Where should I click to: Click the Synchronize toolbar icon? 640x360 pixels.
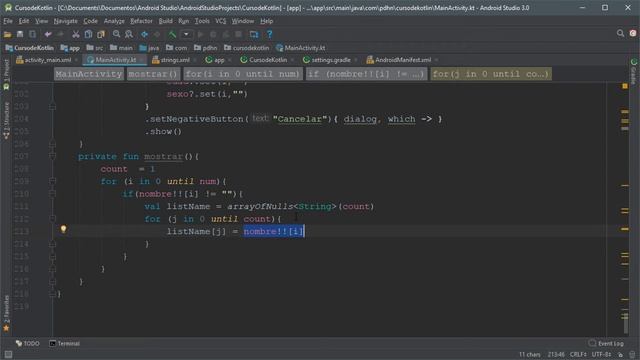pos(32,34)
